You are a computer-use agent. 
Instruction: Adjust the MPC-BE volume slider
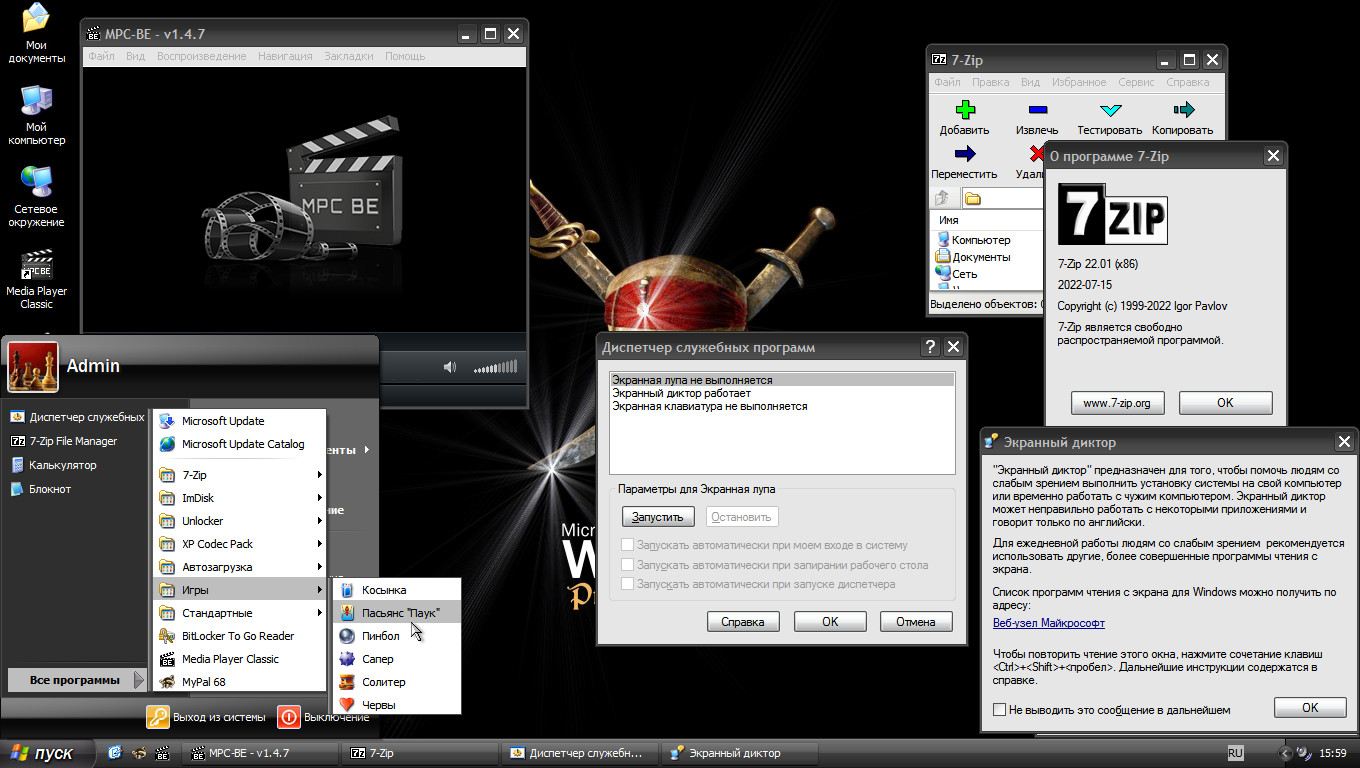click(x=495, y=367)
